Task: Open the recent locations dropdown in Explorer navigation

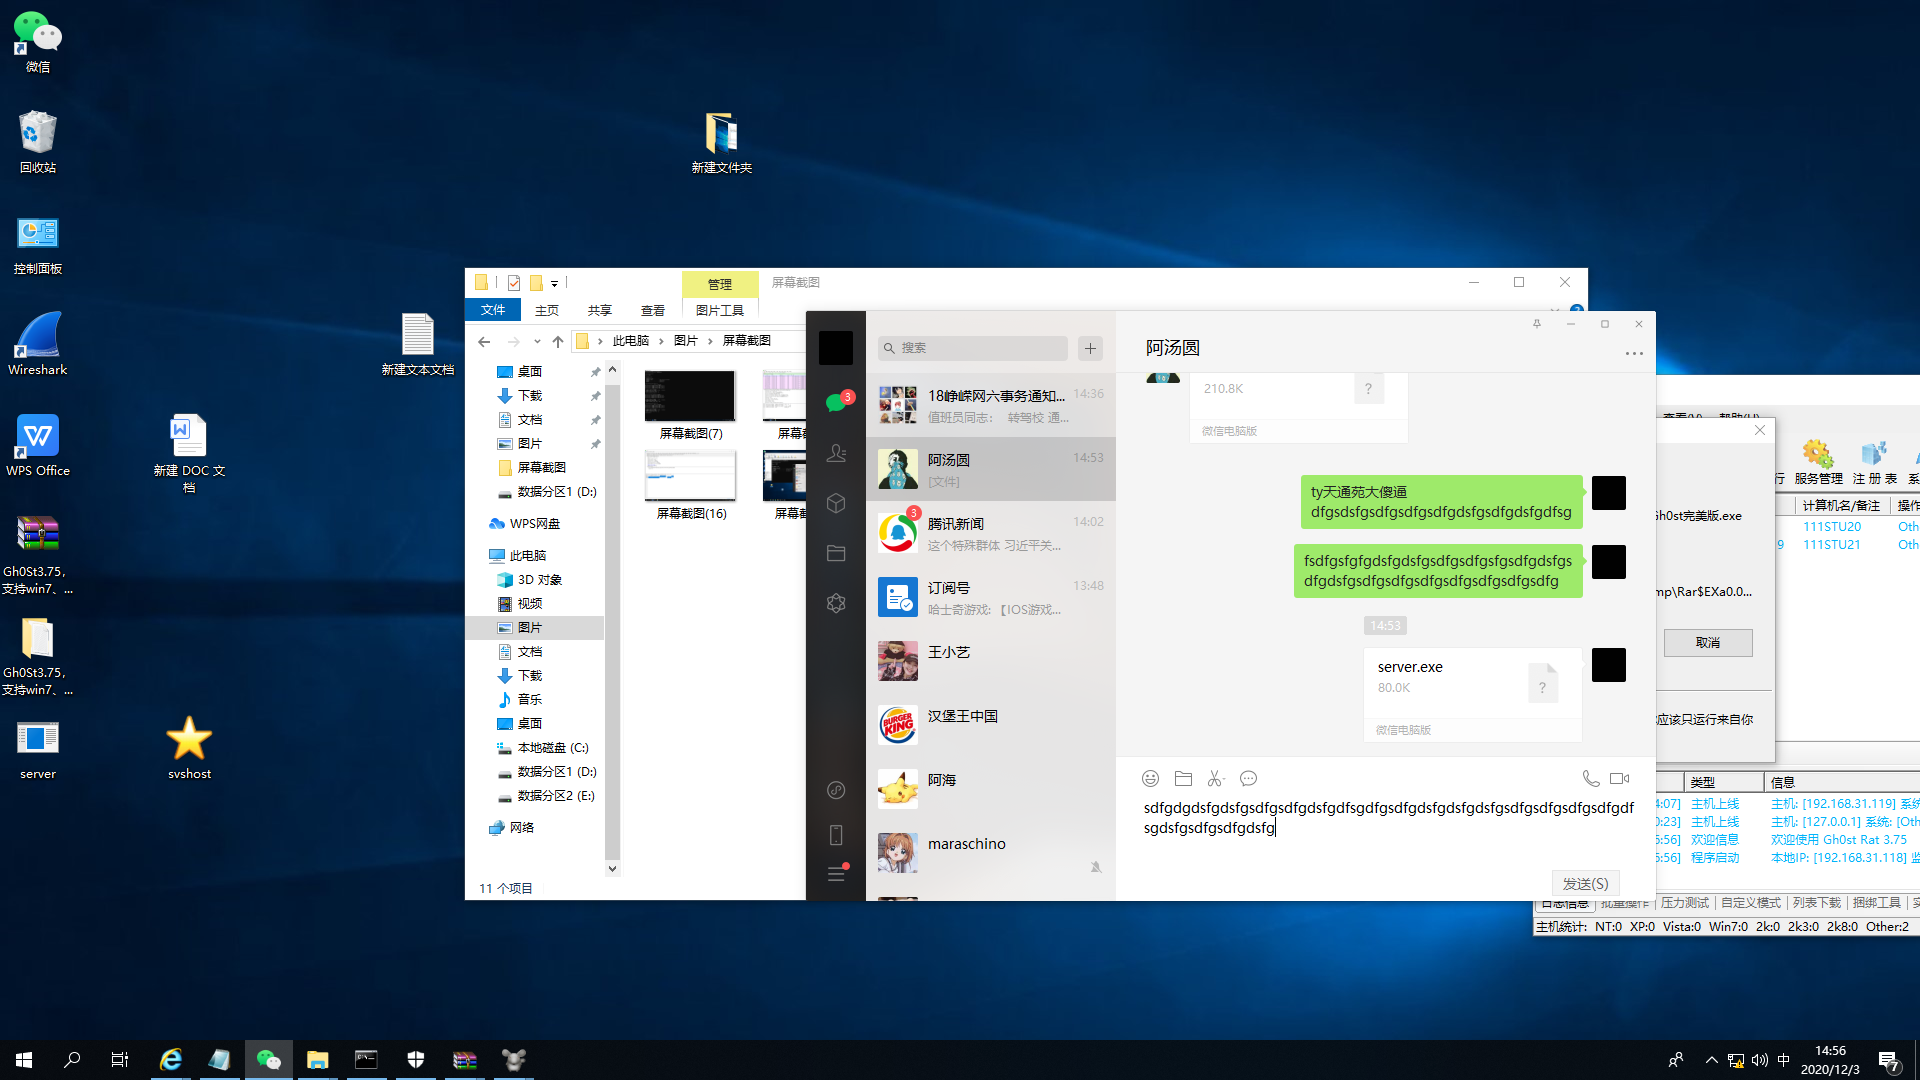Action: pyautogui.click(x=537, y=341)
